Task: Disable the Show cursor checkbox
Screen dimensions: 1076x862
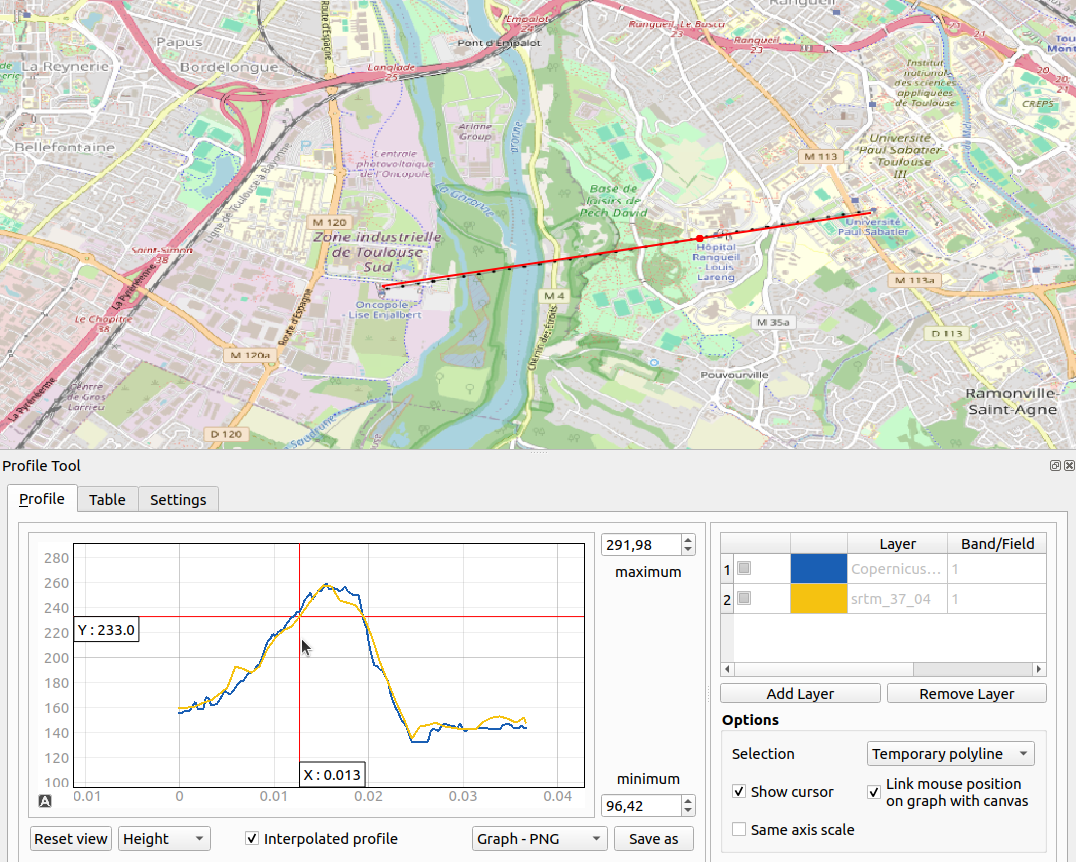Action: click(739, 792)
